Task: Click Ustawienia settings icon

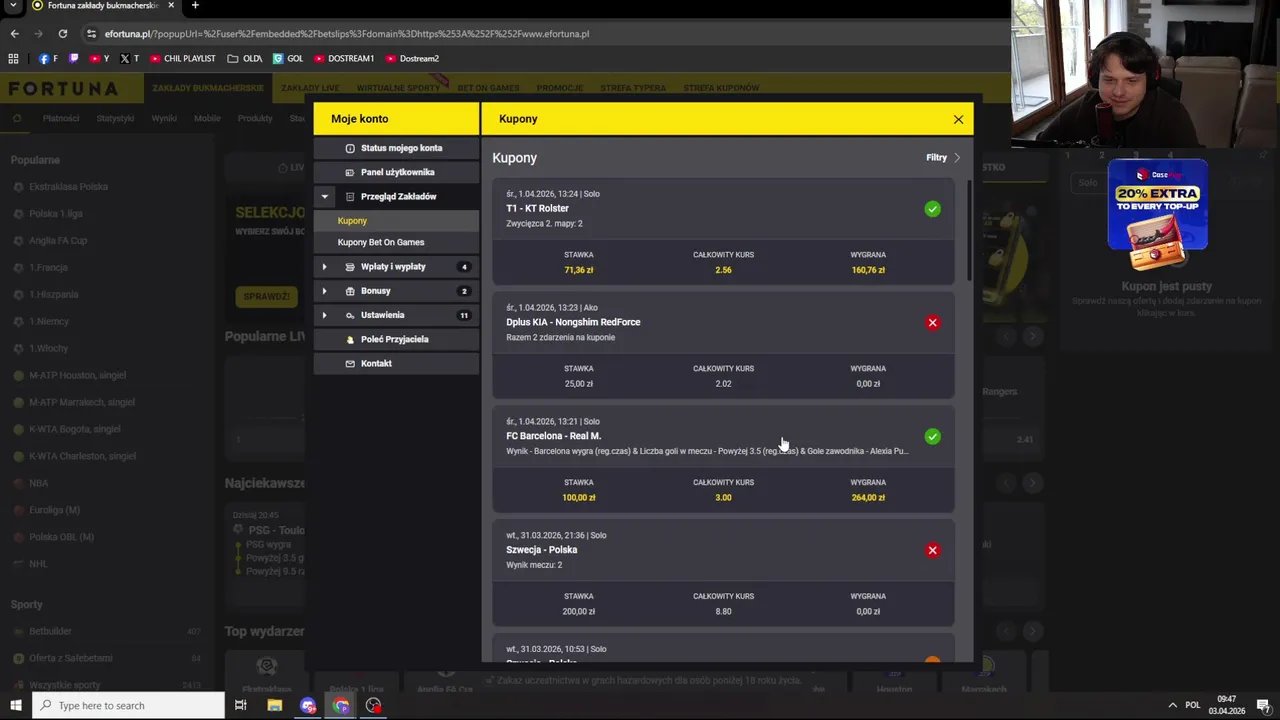Action: [x=350, y=315]
